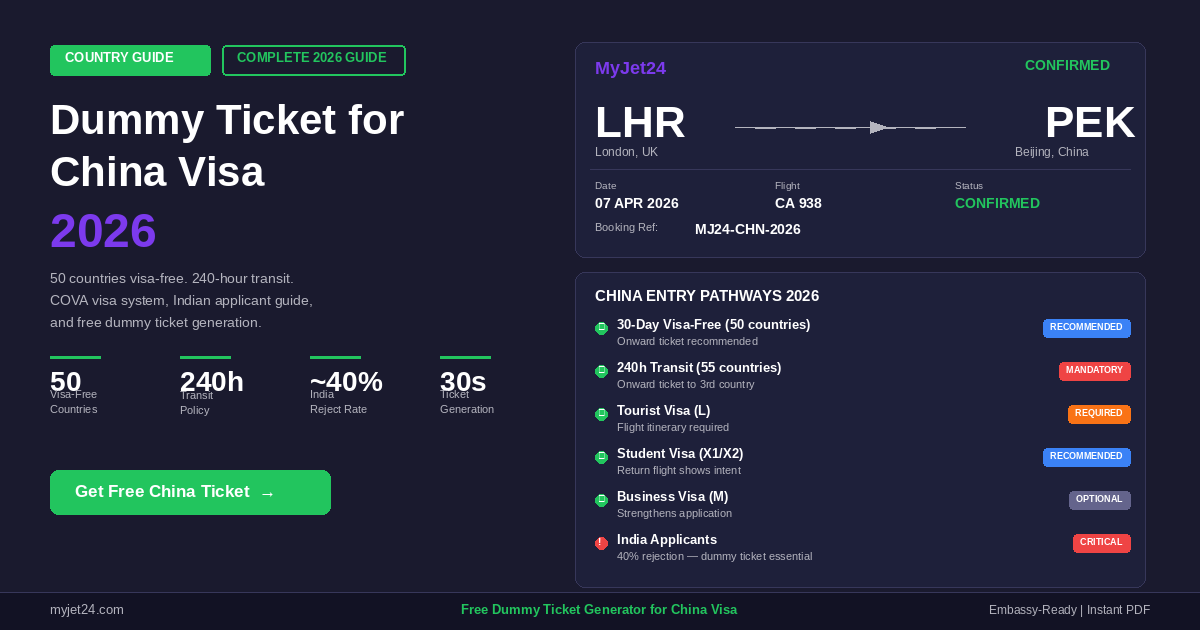
Task: Select the Complete 2026 Guide tag
Action: tap(313, 60)
